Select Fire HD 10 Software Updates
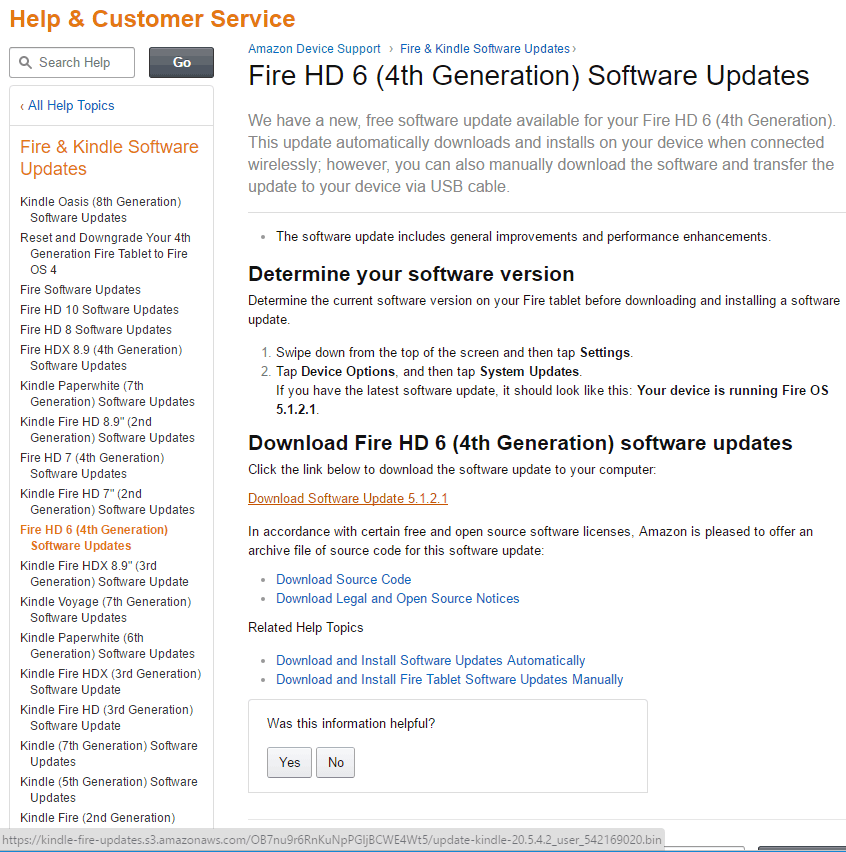The image size is (846, 852). (99, 310)
